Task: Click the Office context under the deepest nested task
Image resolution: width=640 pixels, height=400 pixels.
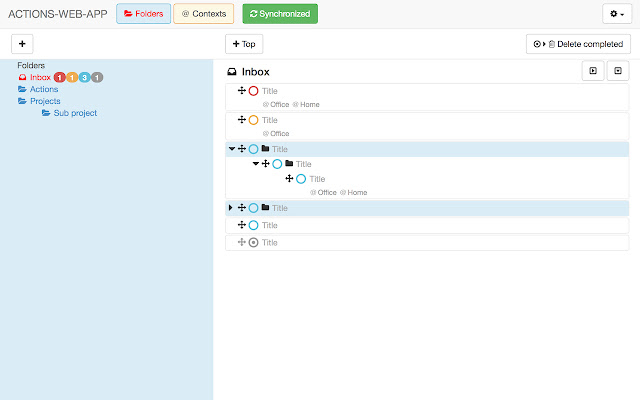Action: pyautogui.click(x=323, y=192)
